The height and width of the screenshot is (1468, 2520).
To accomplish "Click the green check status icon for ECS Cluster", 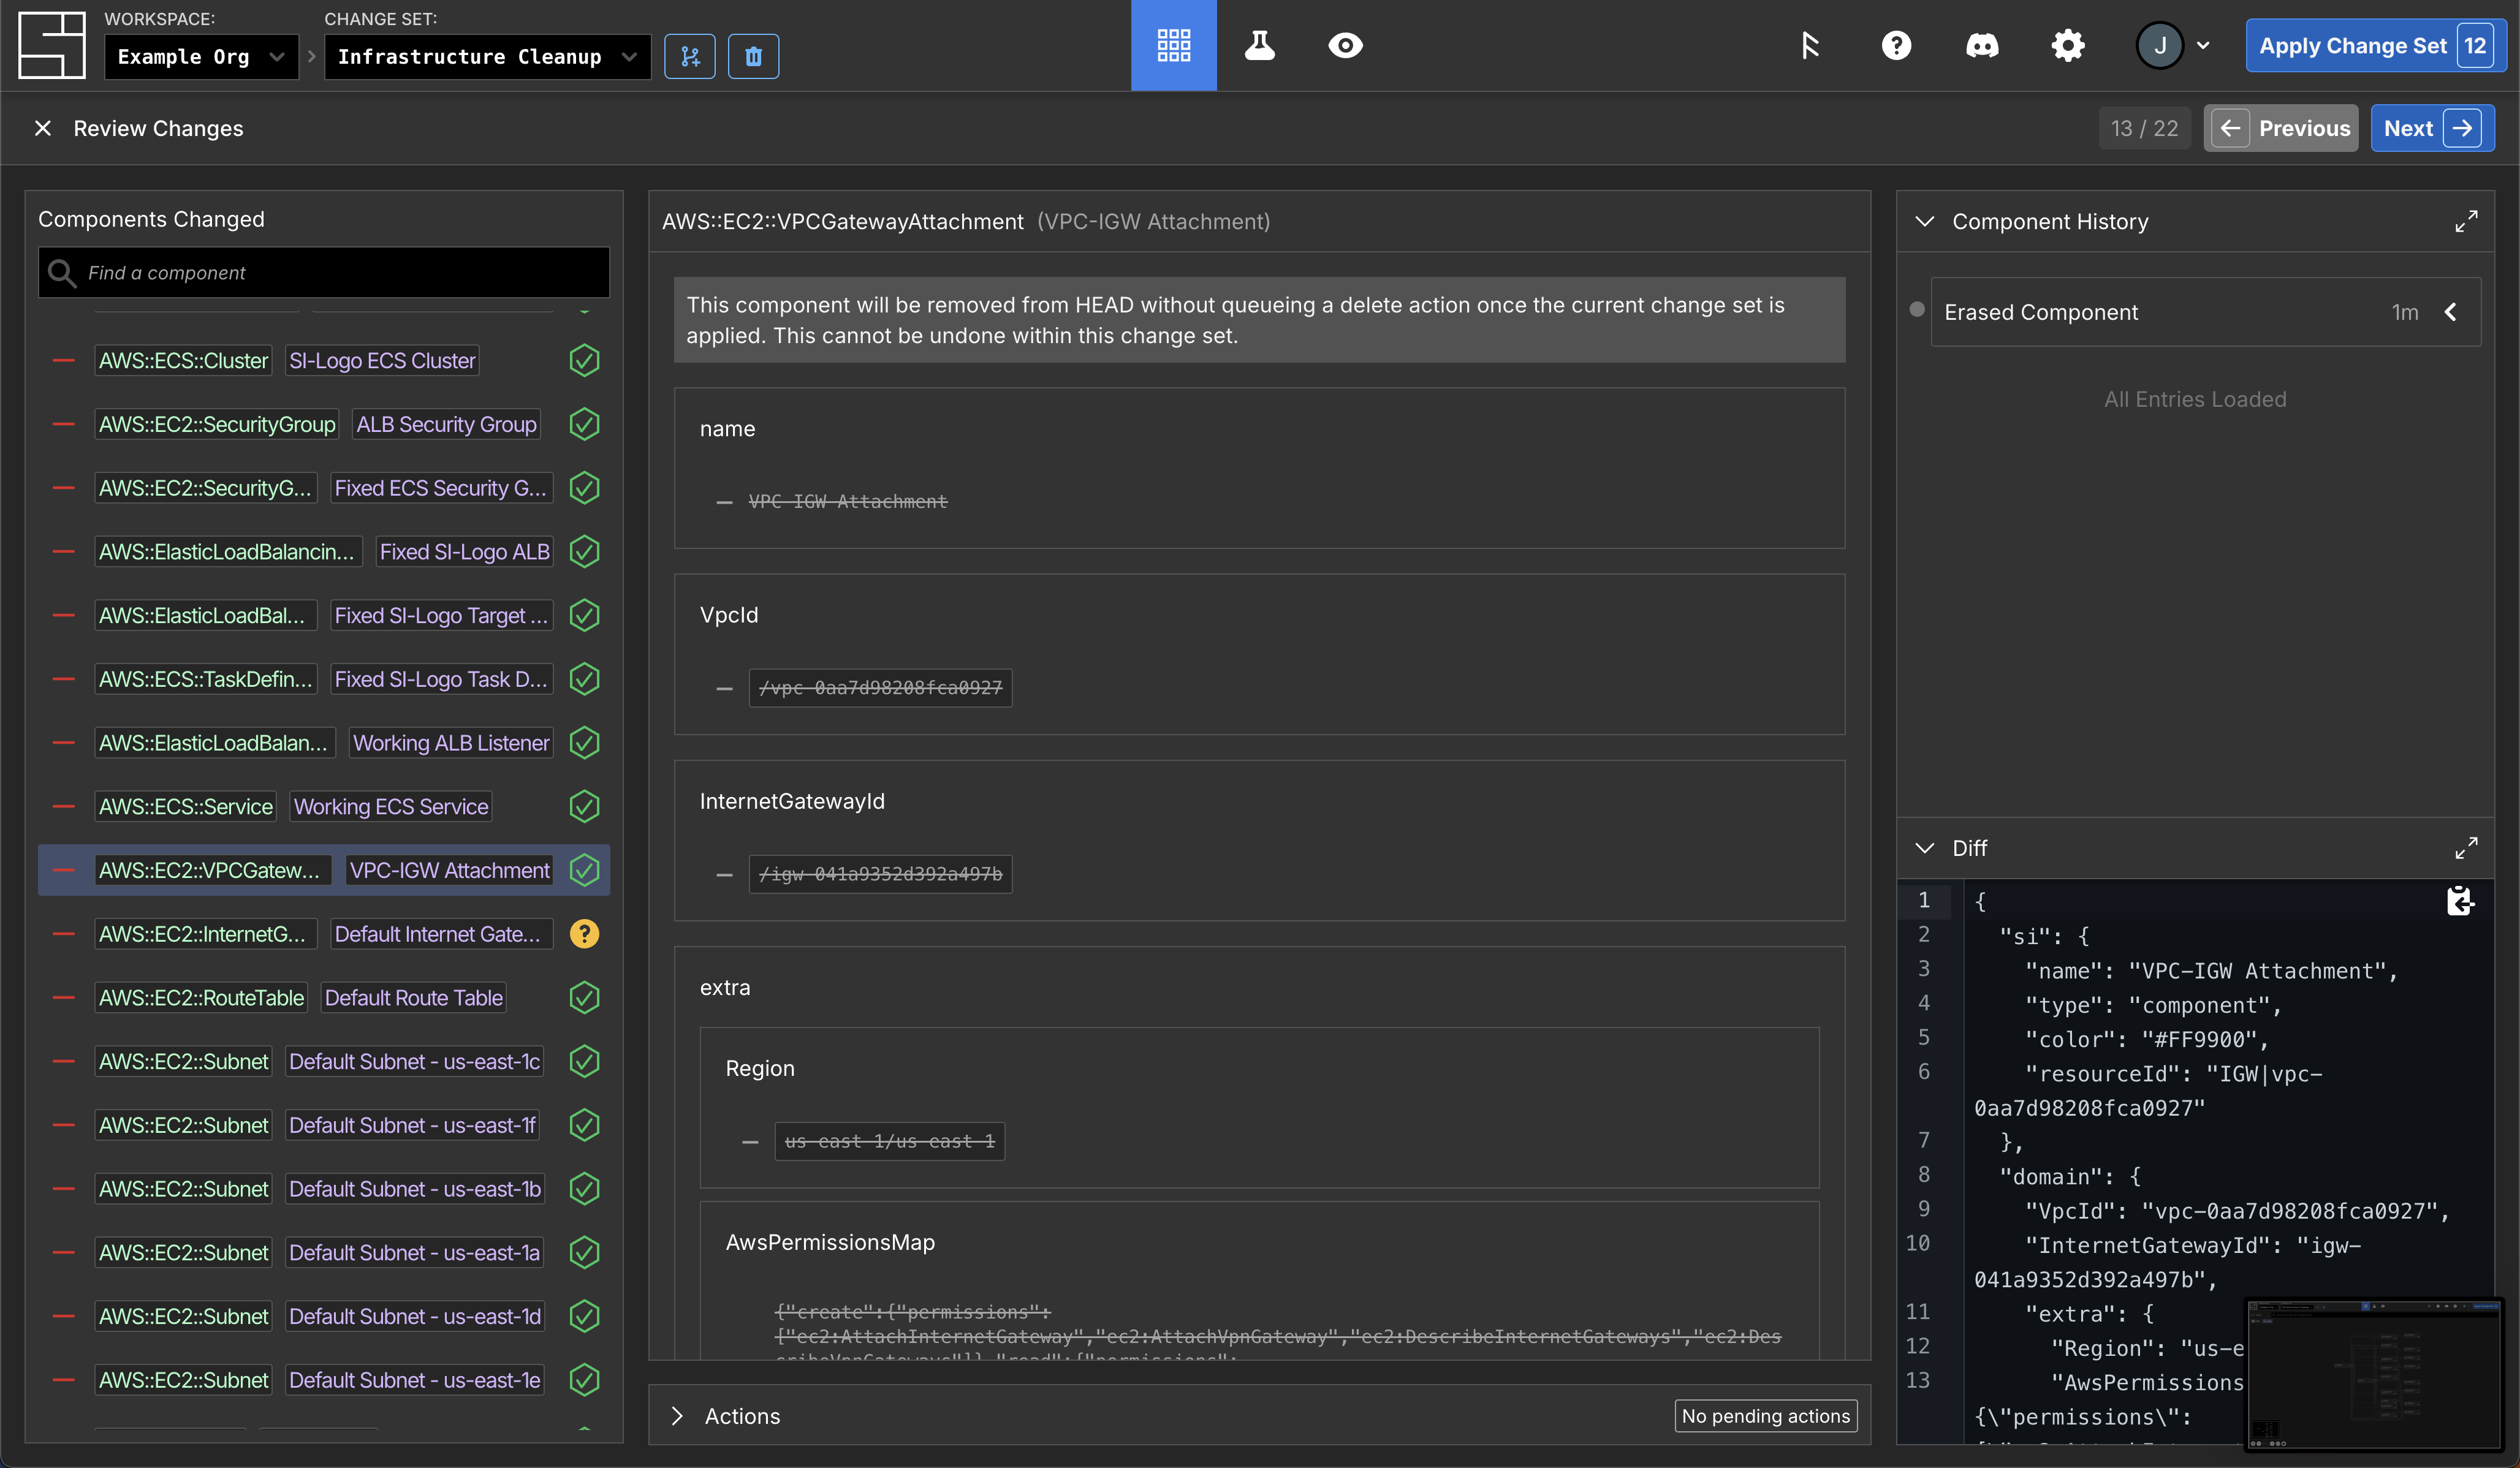I will coord(584,360).
